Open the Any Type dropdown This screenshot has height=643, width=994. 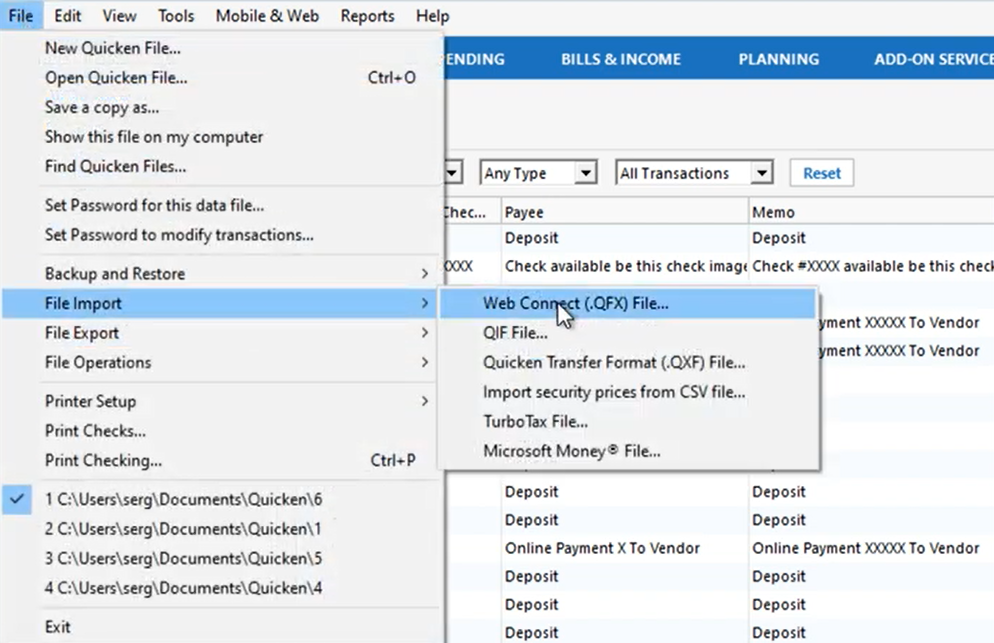[x=538, y=172]
